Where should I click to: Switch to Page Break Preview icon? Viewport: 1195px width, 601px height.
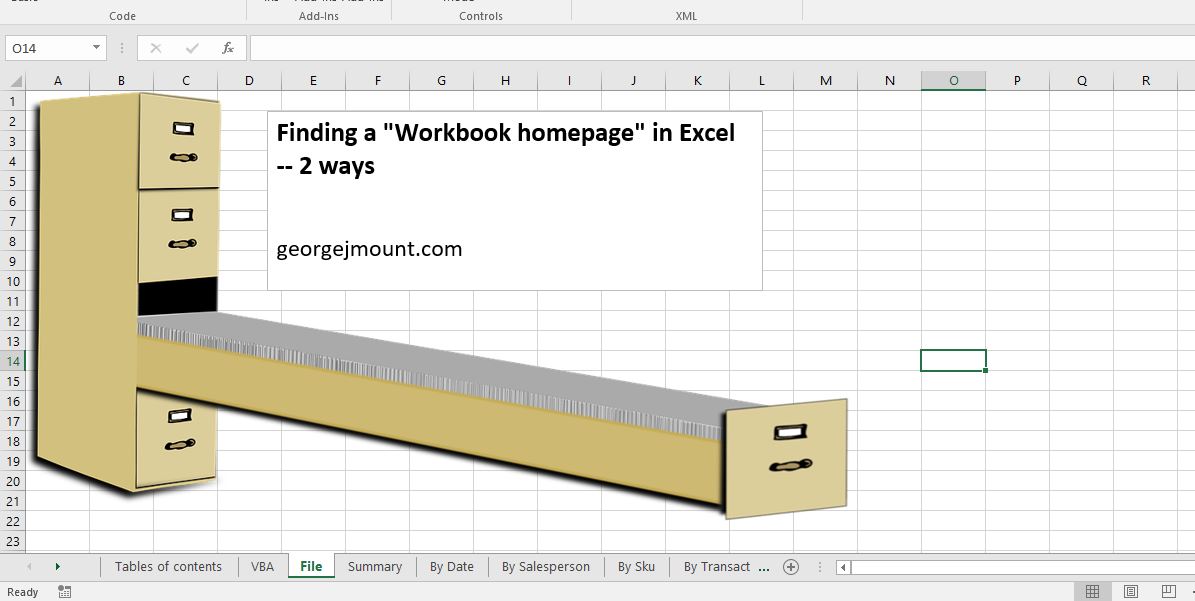tap(1168, 592)
